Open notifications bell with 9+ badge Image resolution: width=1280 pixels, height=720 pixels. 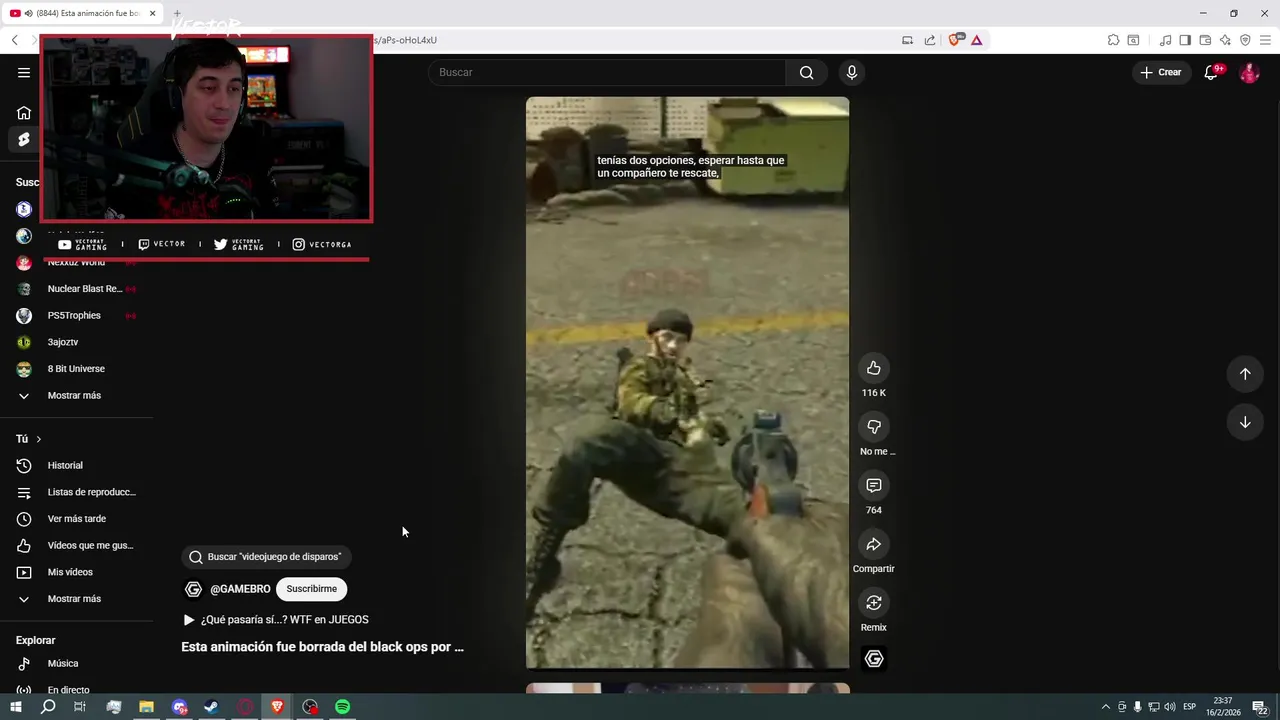[1211, 72]
